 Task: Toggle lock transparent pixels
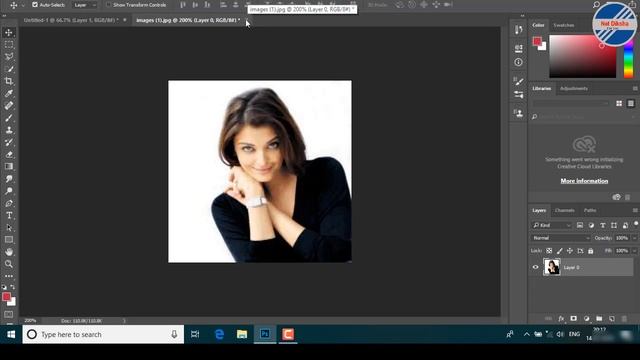tap(549, 251)
